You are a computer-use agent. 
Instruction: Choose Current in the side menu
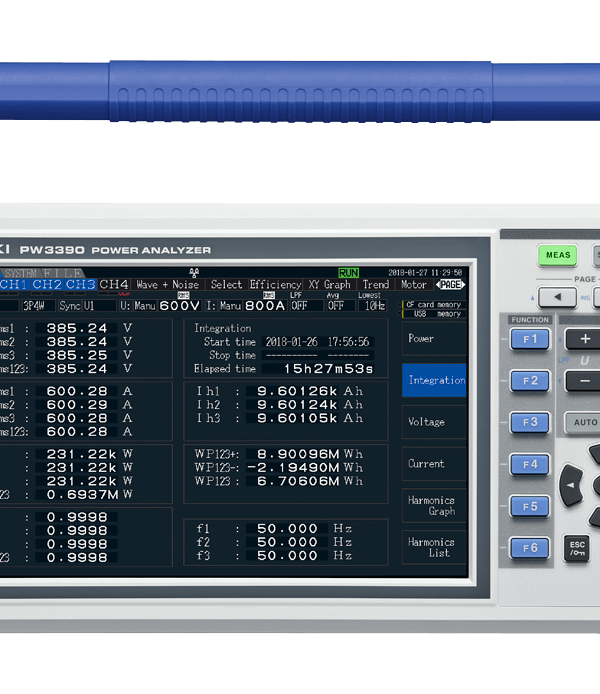point(434,464)
